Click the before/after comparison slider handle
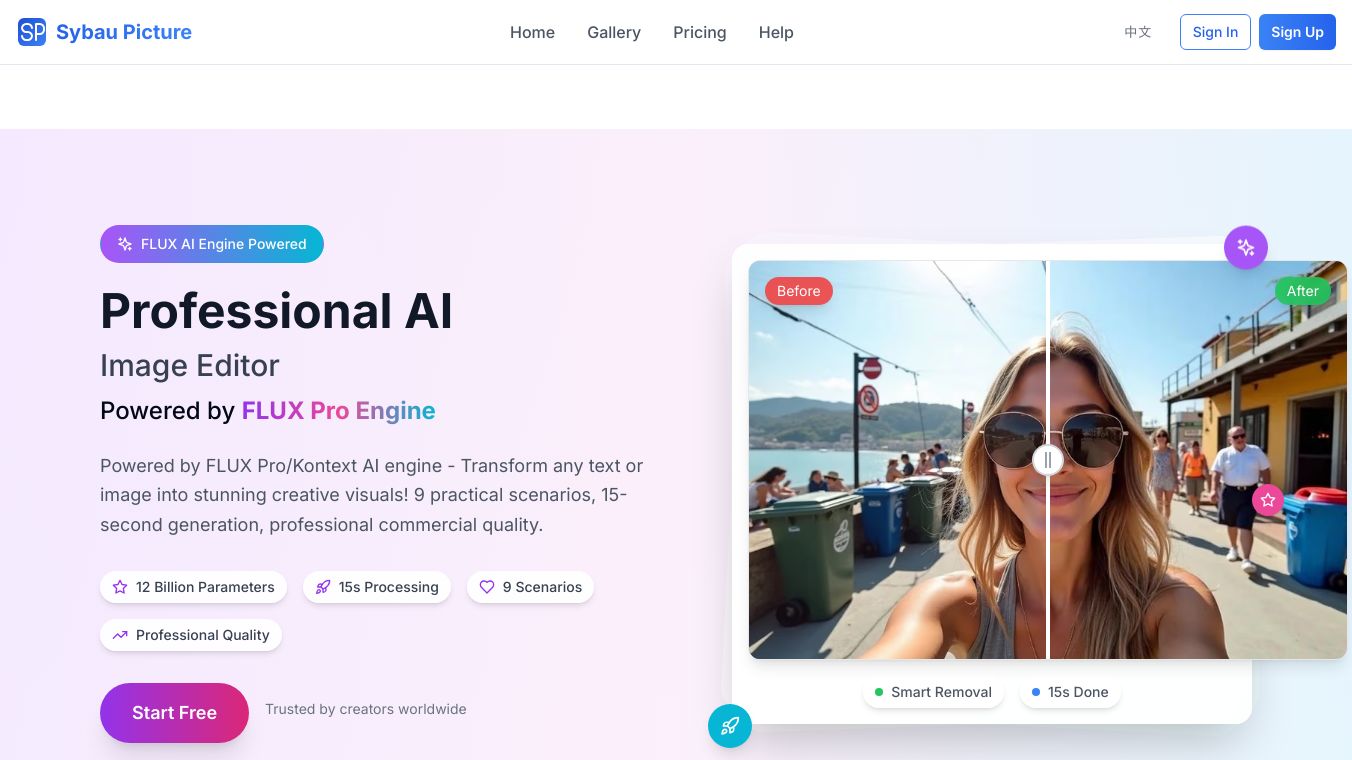This screenshot has height=760, width=1352. click(x=1048, y=460)
